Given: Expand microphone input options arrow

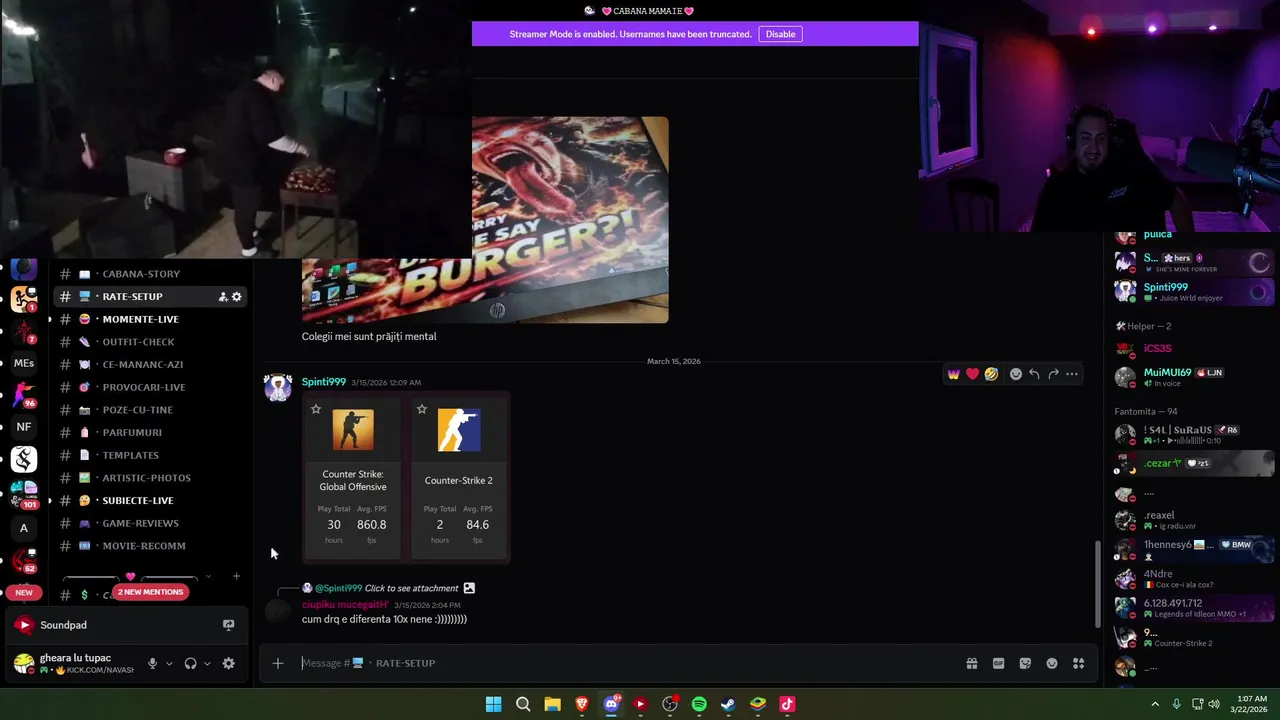Looking at the screenshot, I should point(169,663).
